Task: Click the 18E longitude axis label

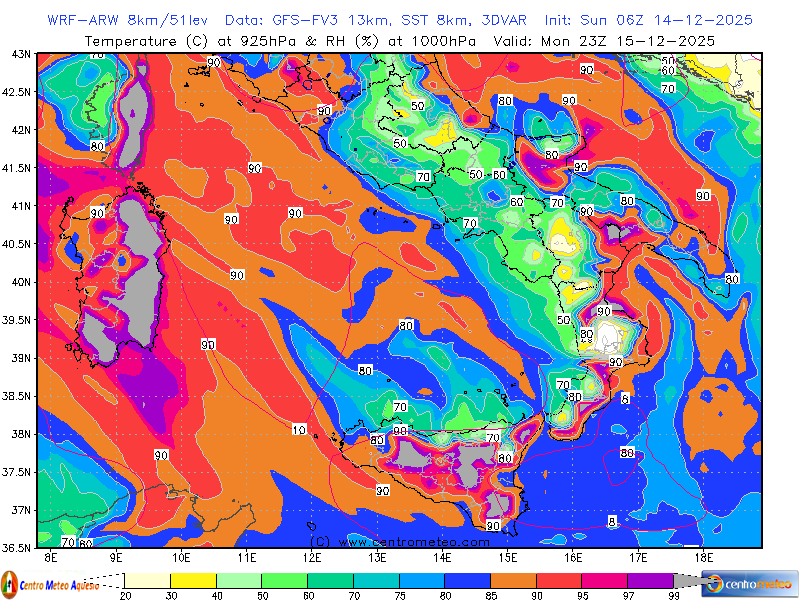Action: (703, 557)
